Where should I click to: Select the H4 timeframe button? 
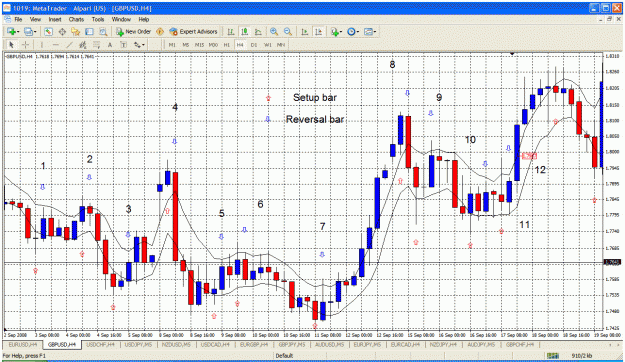[240, 45]
